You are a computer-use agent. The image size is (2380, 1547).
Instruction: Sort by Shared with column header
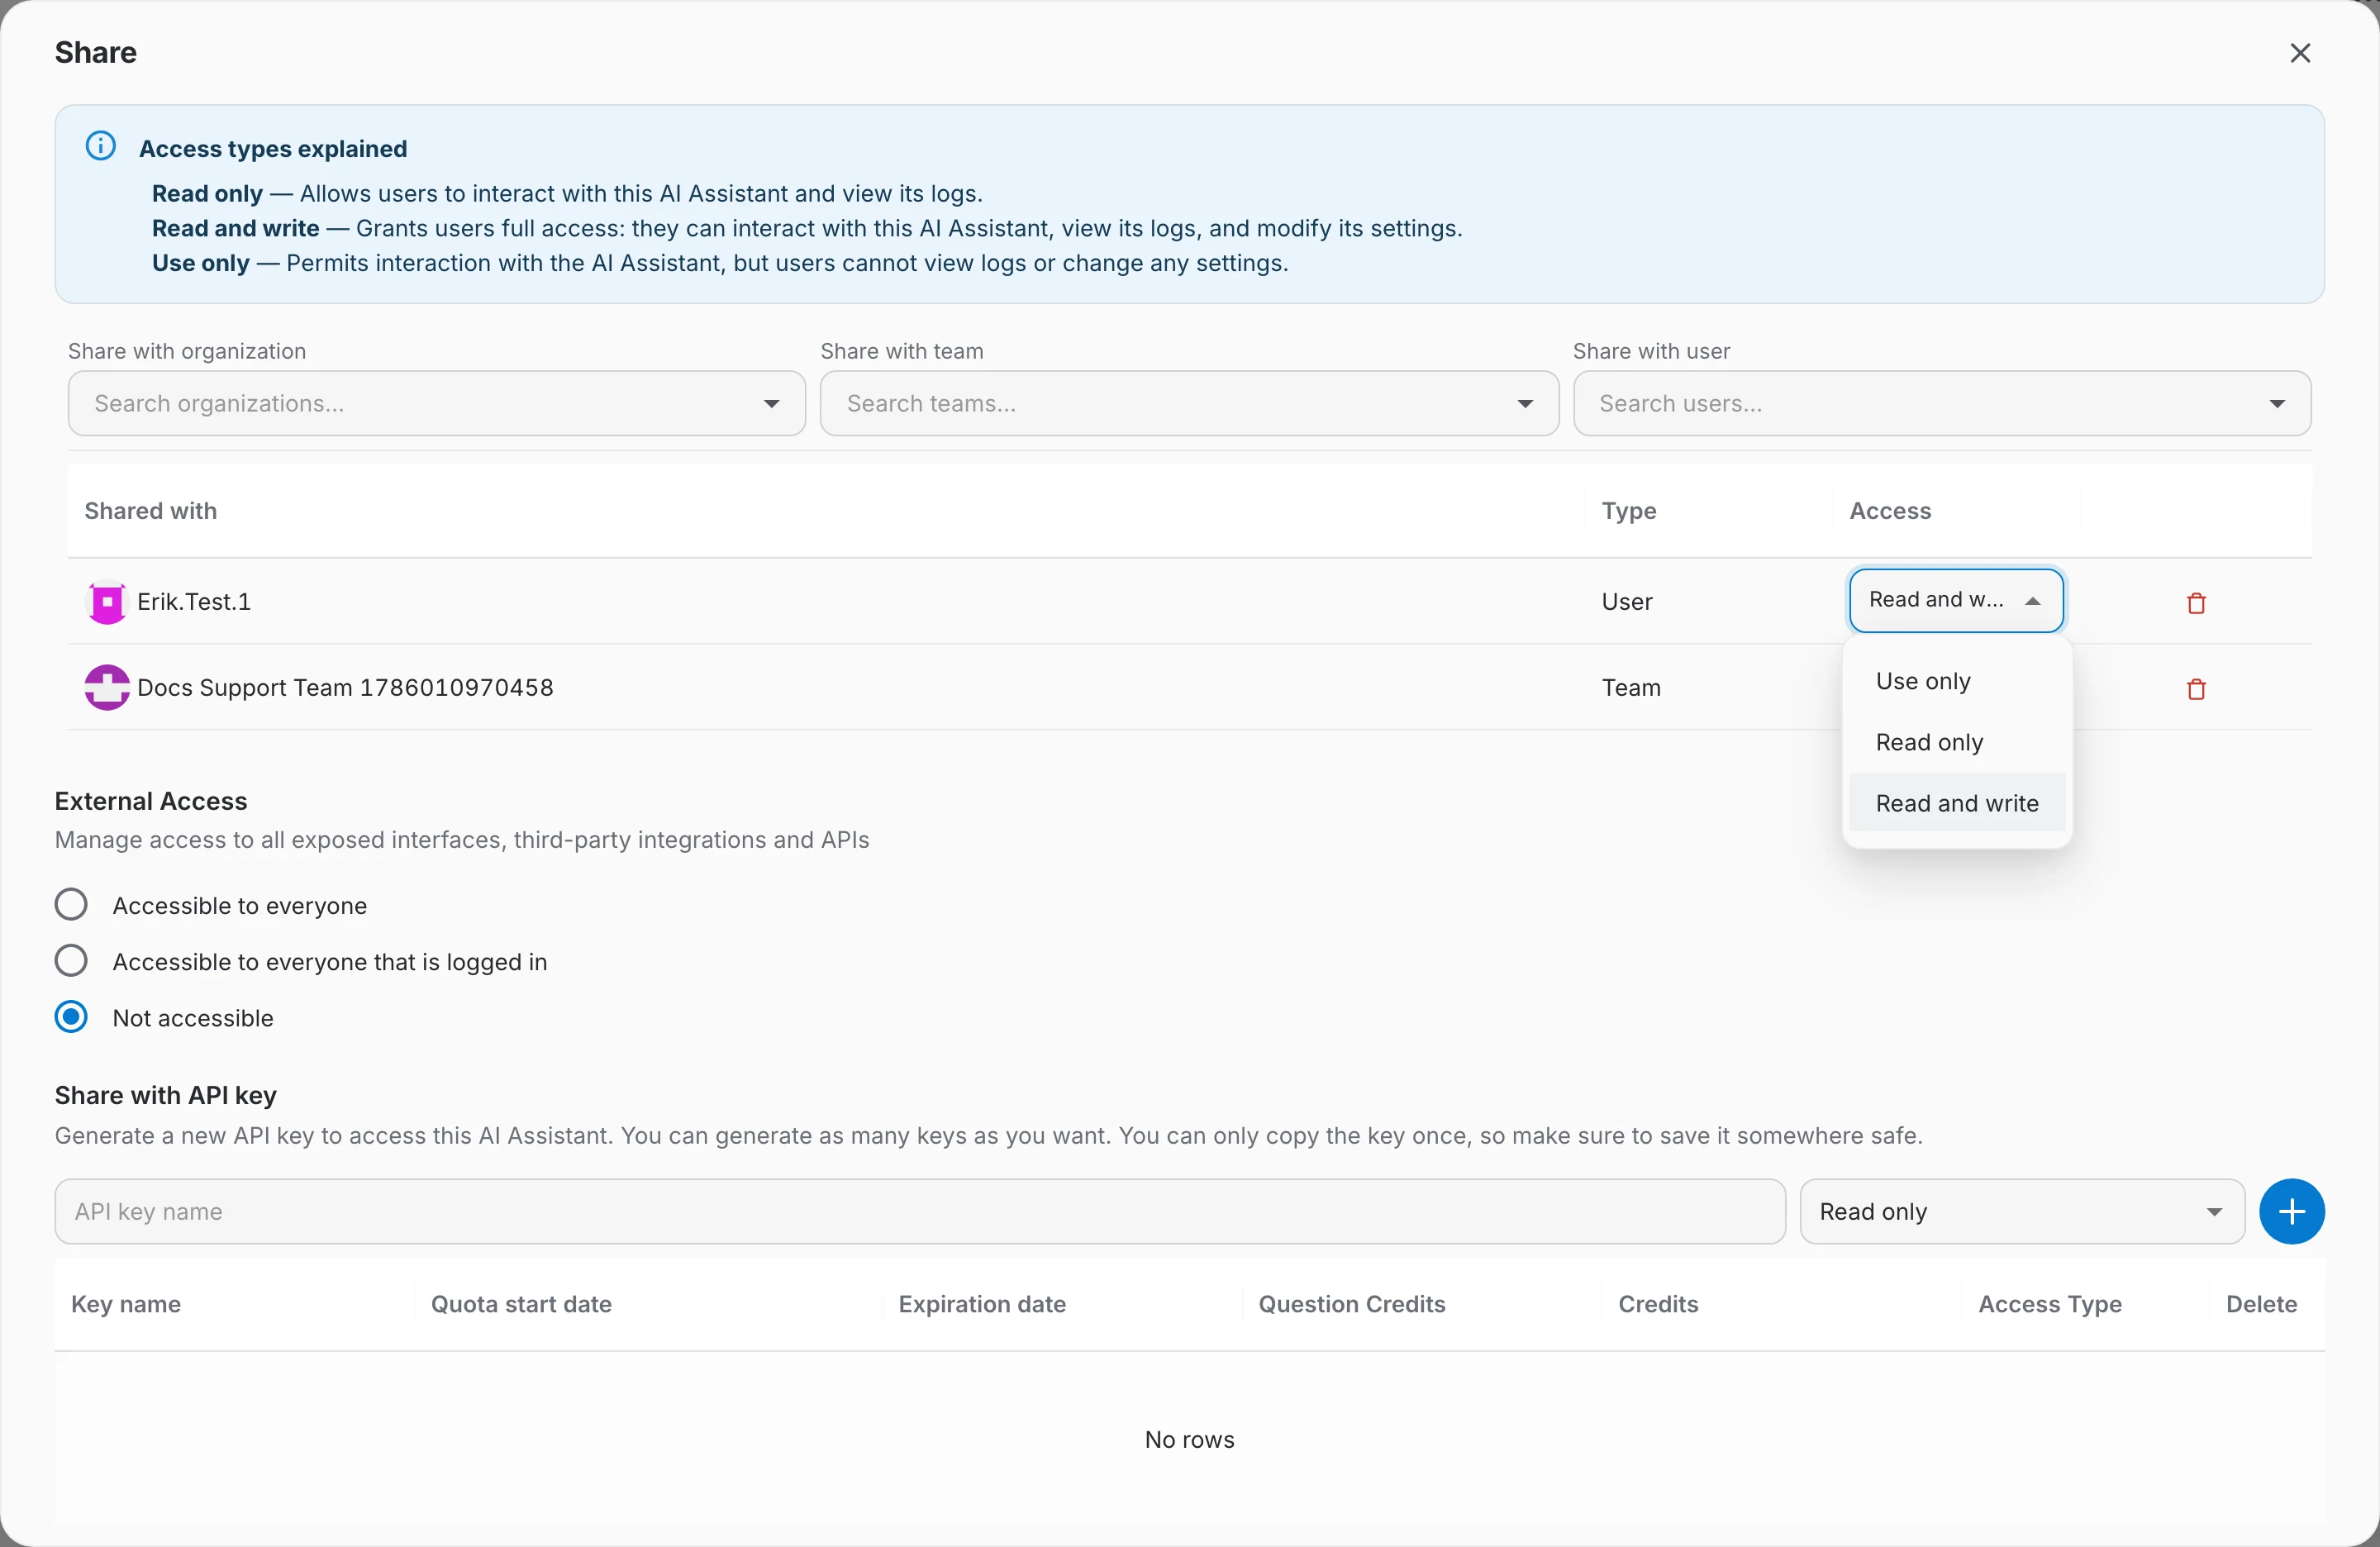coord(151,511)
